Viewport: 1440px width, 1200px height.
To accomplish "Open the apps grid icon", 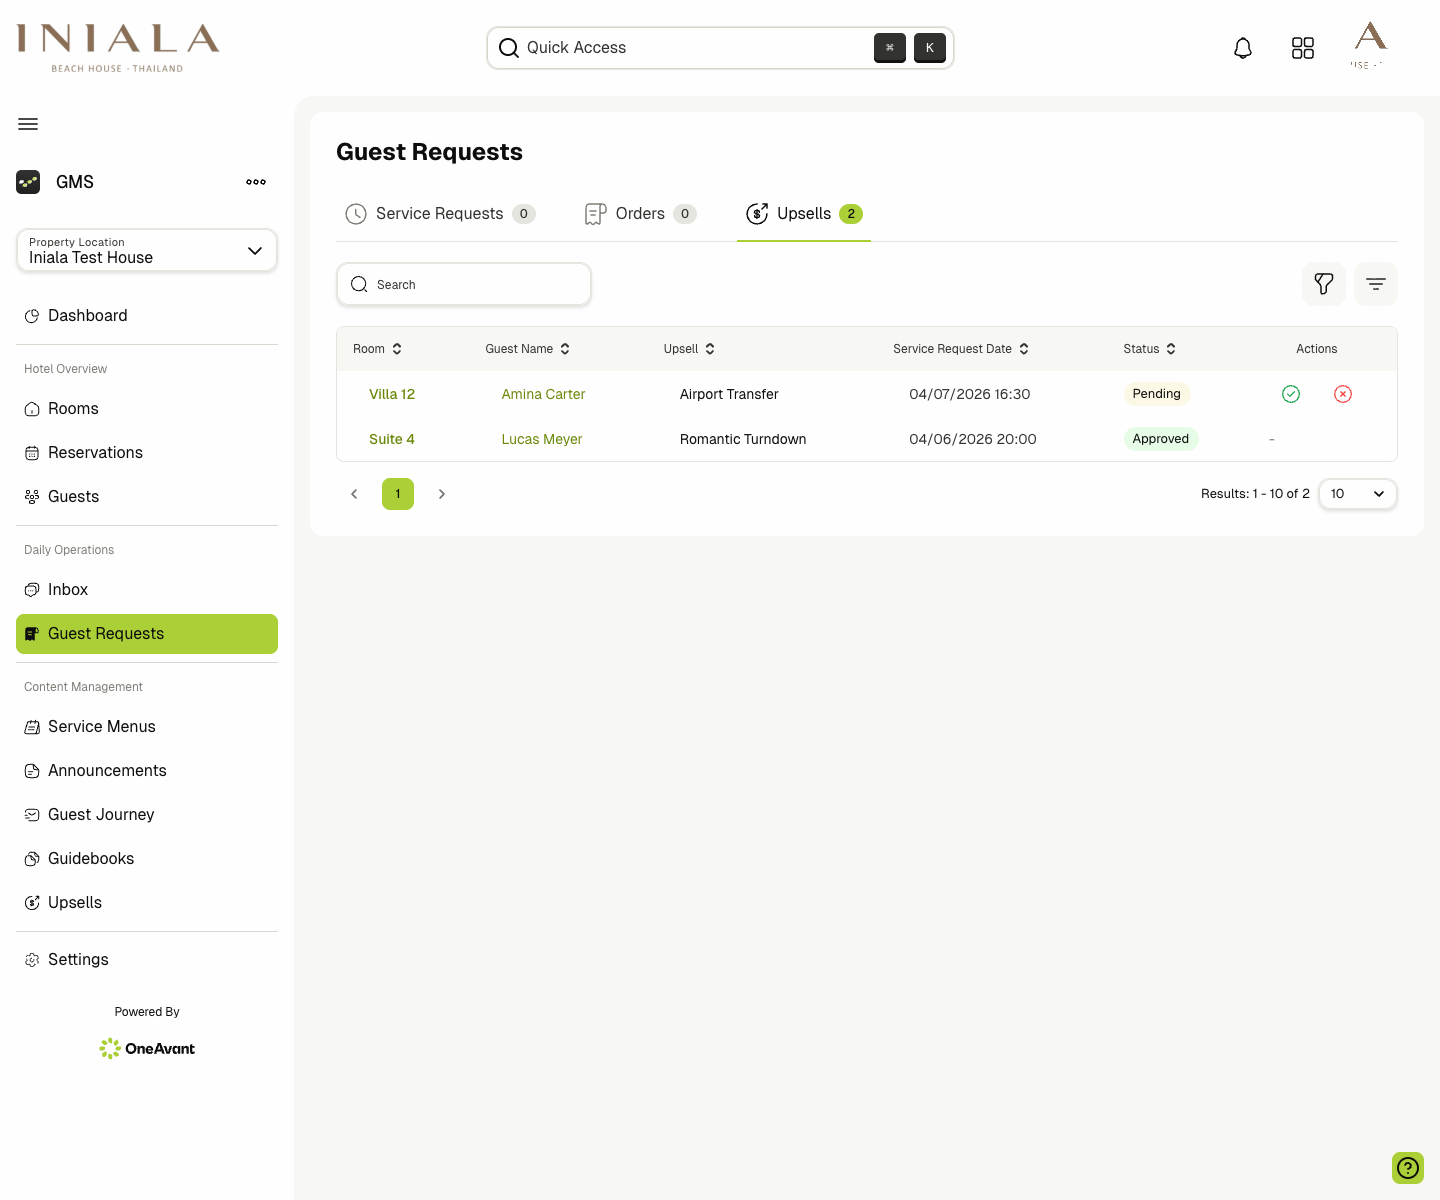I will coord(1303,48).
